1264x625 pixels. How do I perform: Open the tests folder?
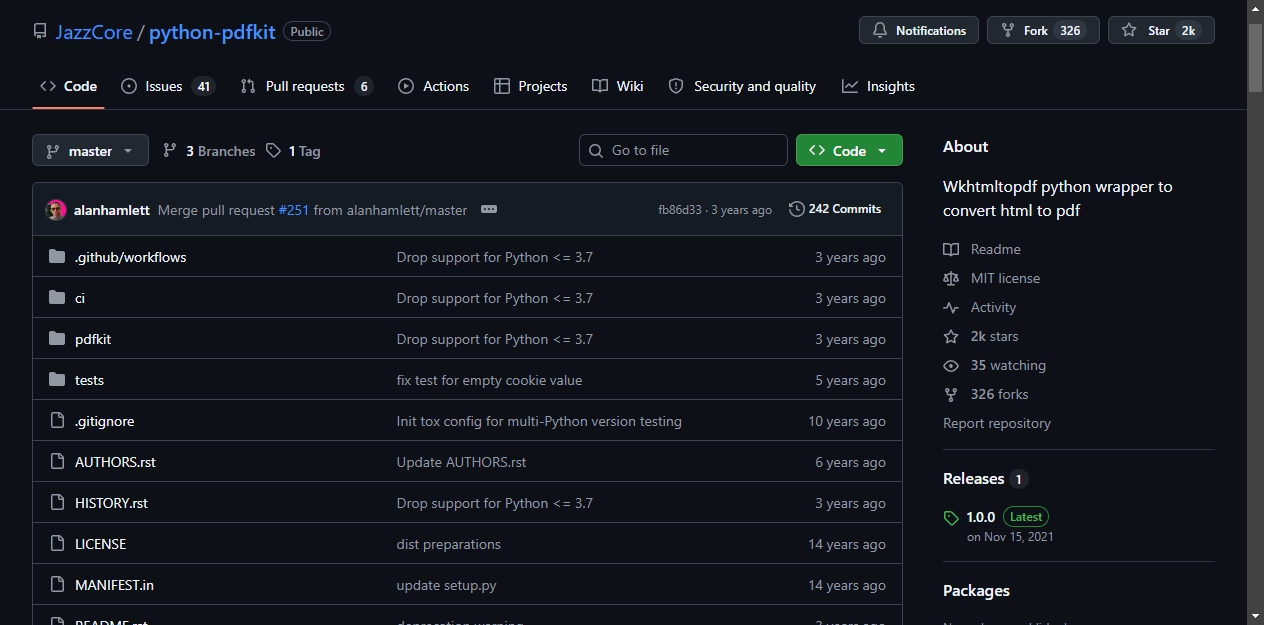tap(89, 380)
